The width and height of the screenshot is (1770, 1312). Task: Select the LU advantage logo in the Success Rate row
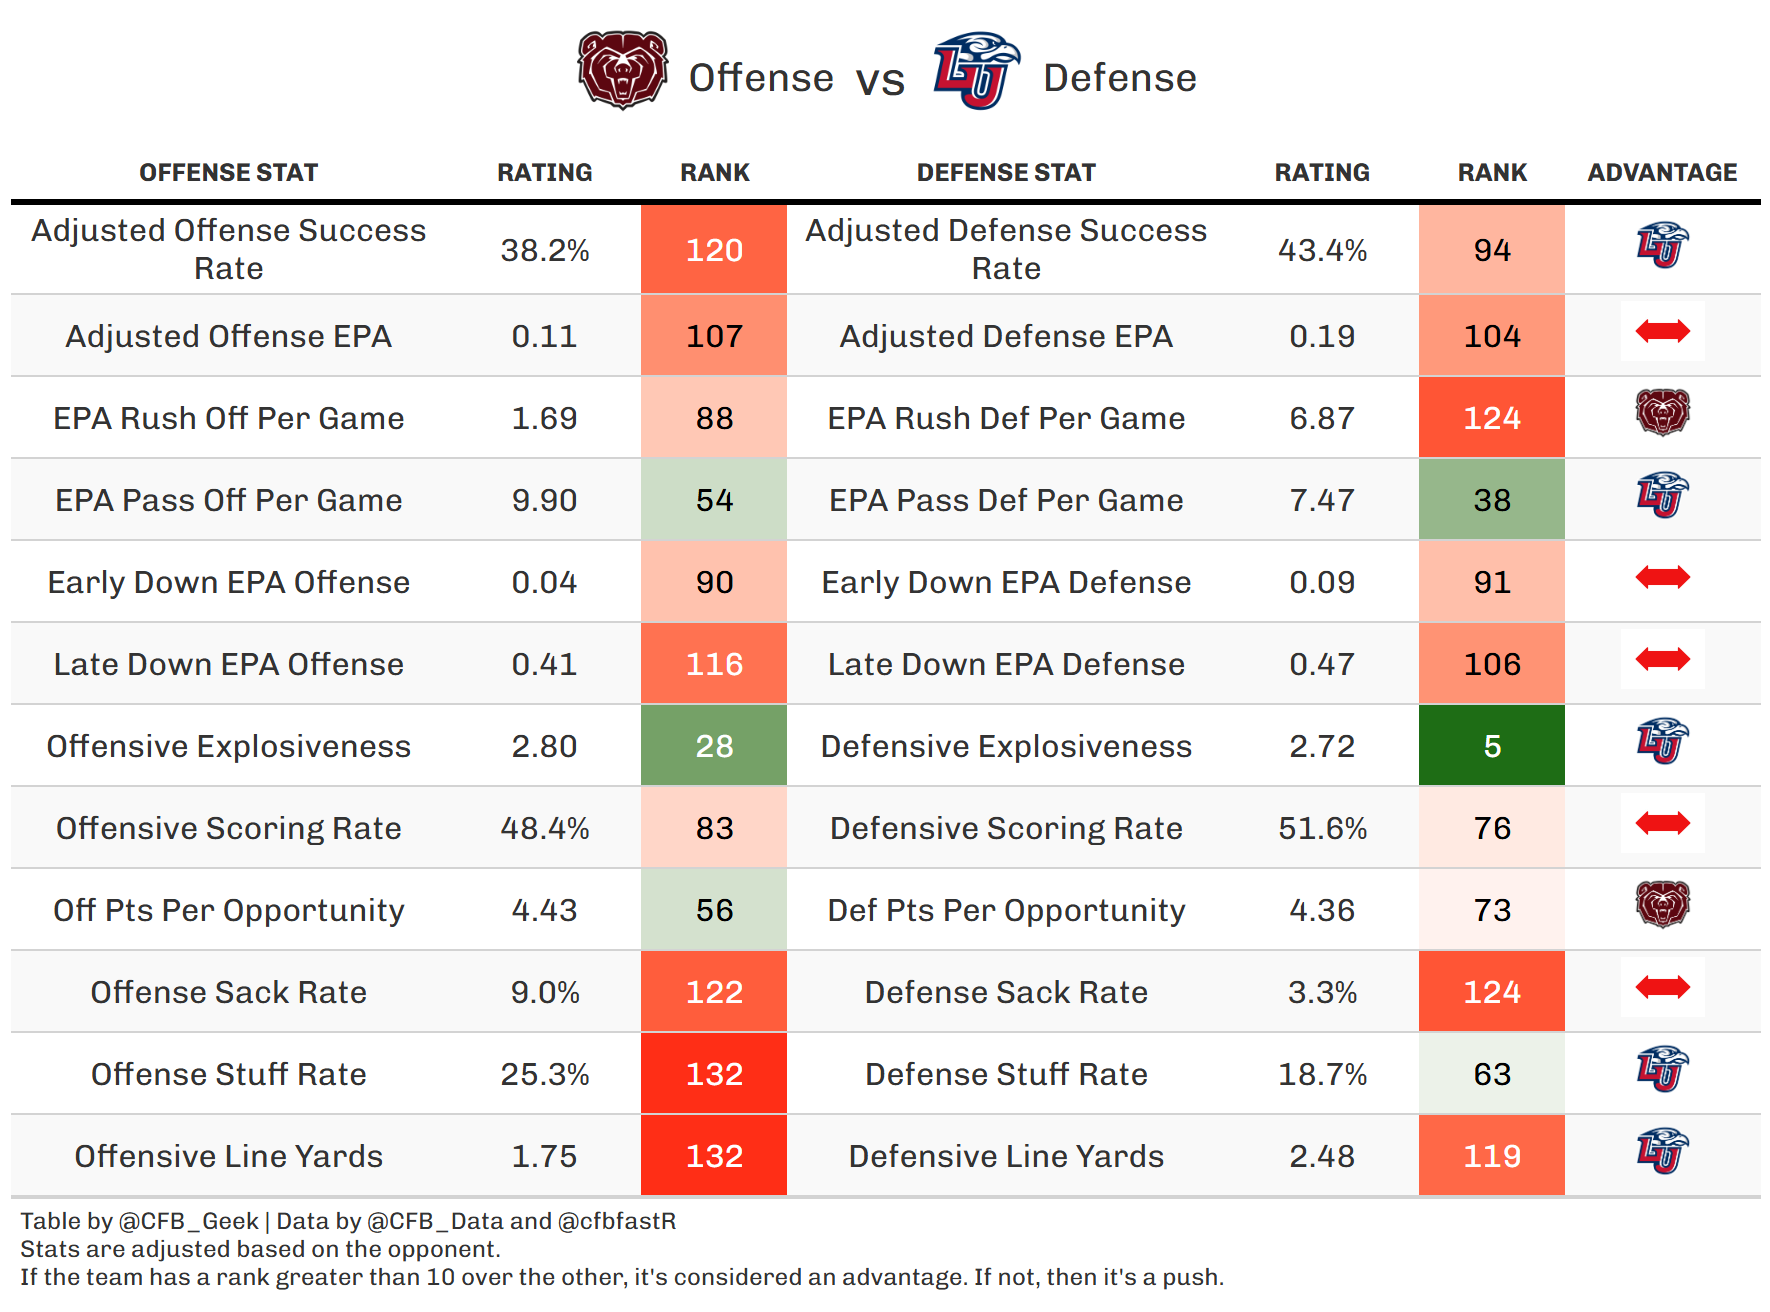coord(1662,246)
